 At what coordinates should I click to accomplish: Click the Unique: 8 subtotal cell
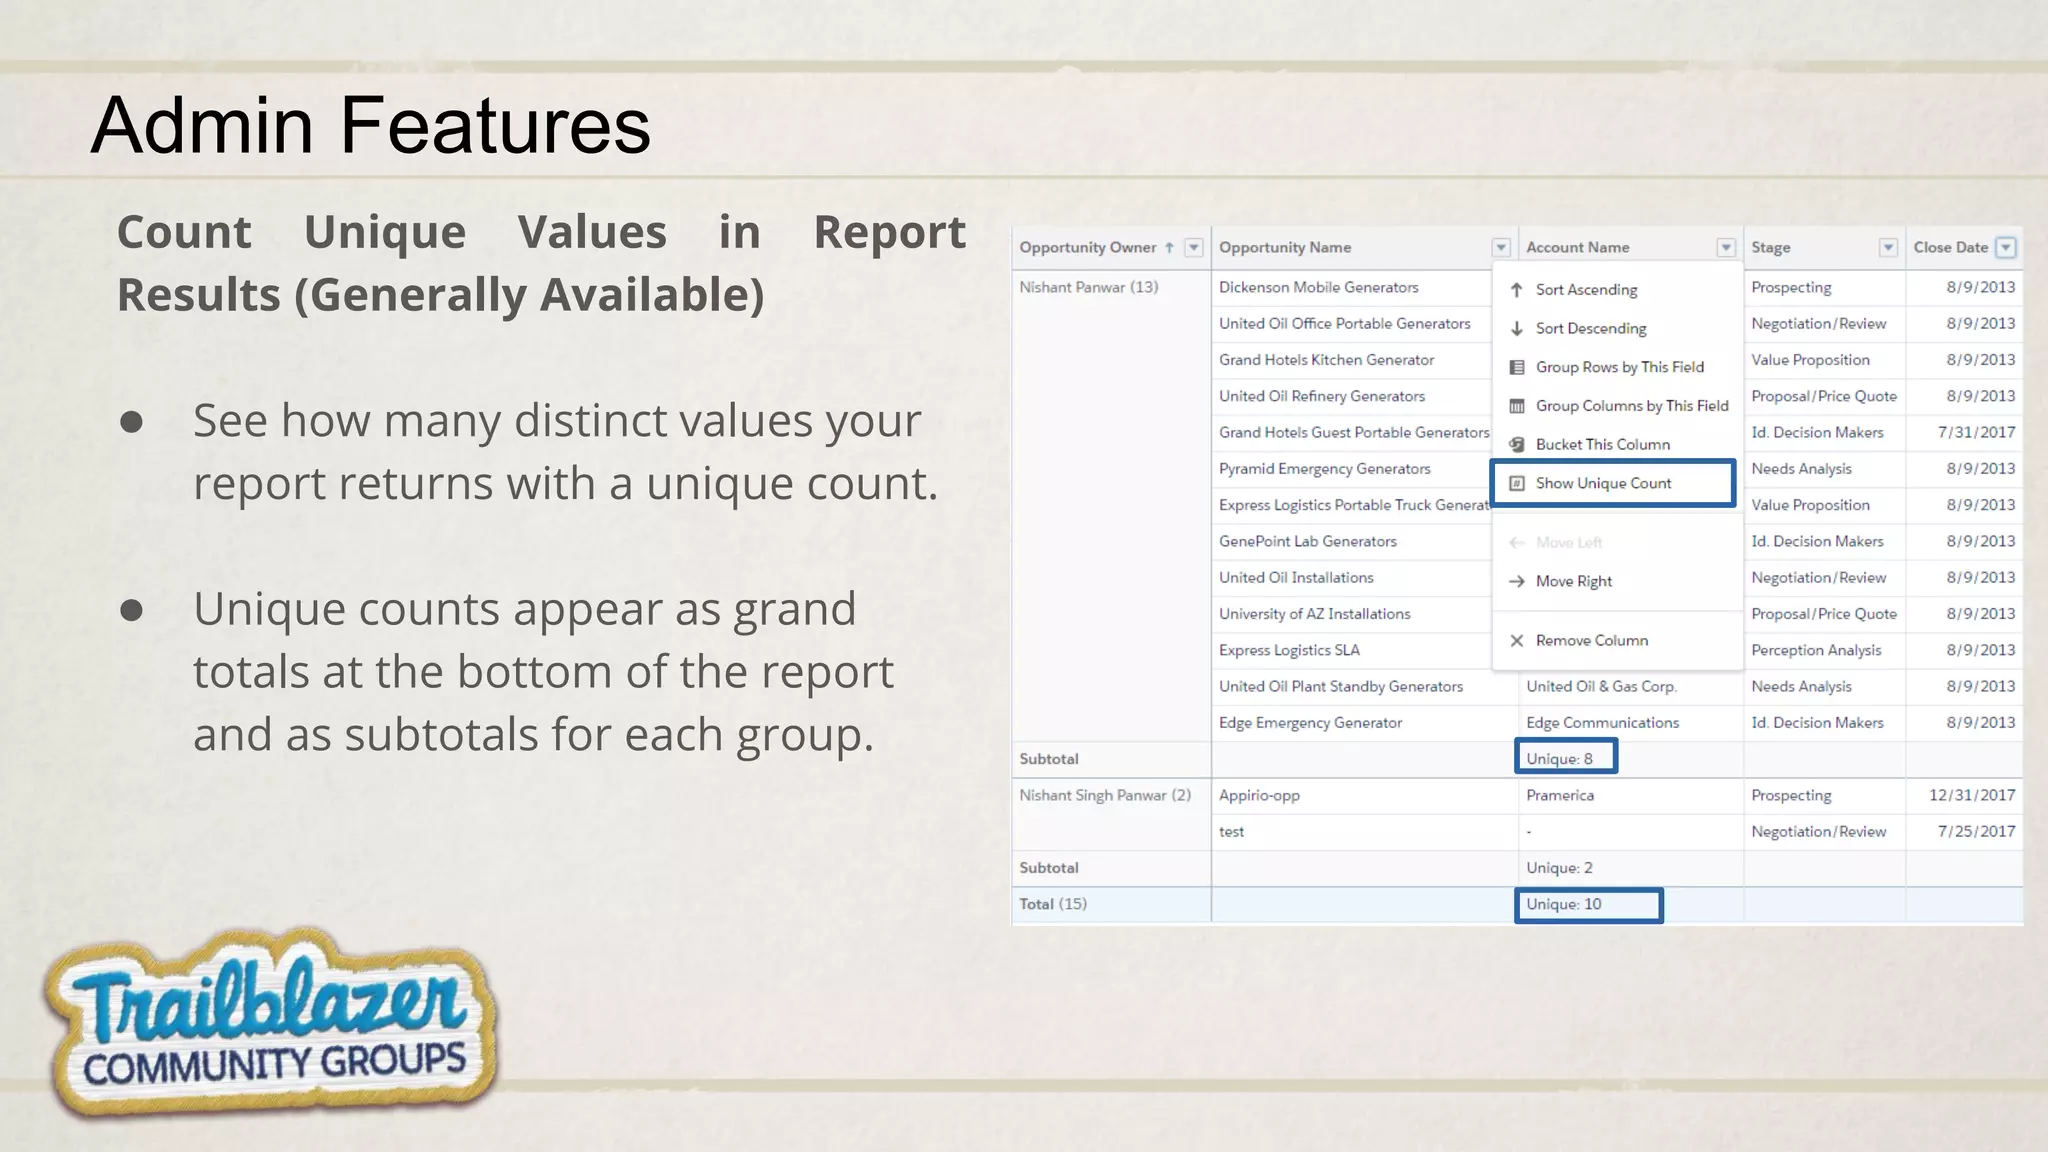1565,758
